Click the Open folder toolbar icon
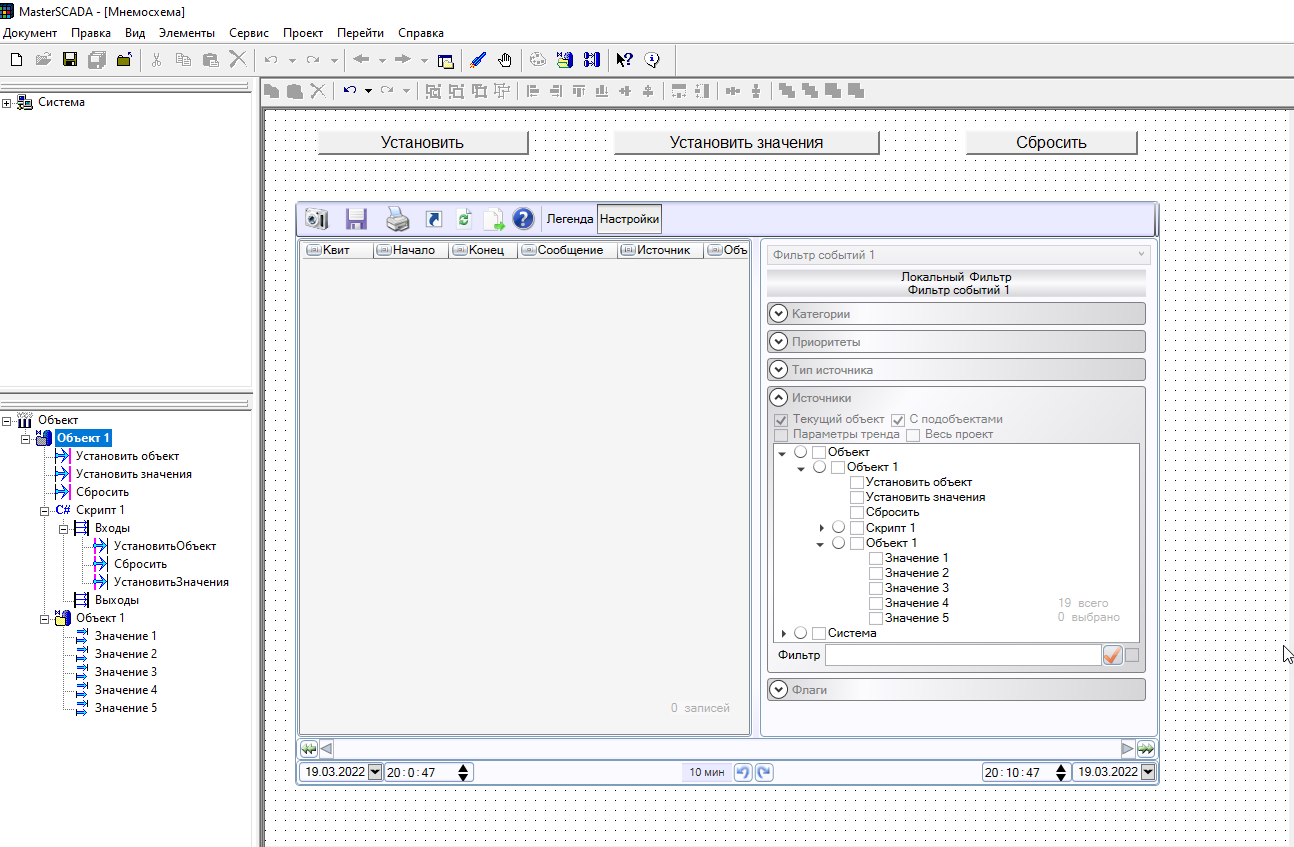The image size is (1294, 847). [x=43, y=60]
